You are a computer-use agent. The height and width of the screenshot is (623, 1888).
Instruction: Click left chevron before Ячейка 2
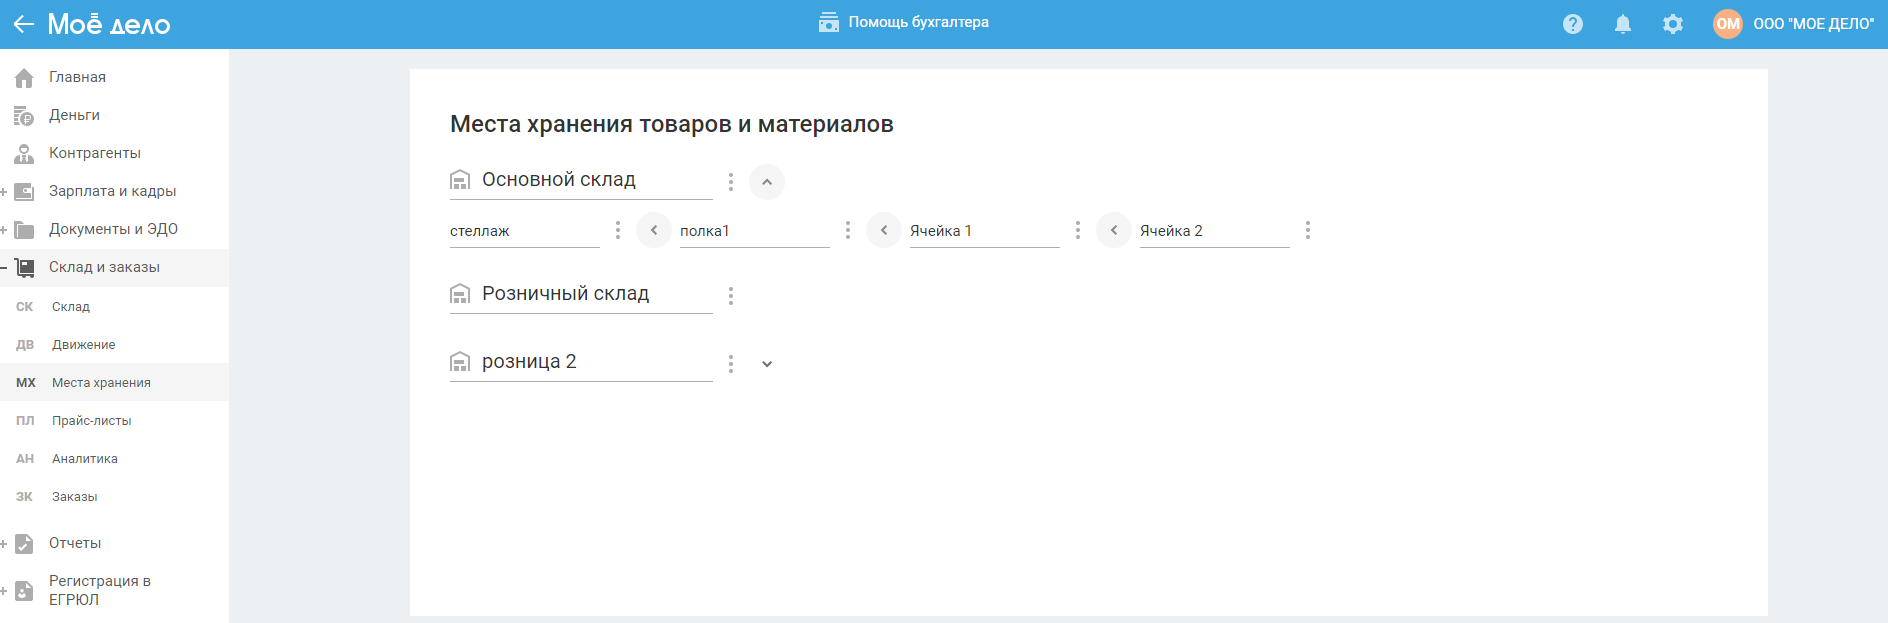[x=1114, y=230]
